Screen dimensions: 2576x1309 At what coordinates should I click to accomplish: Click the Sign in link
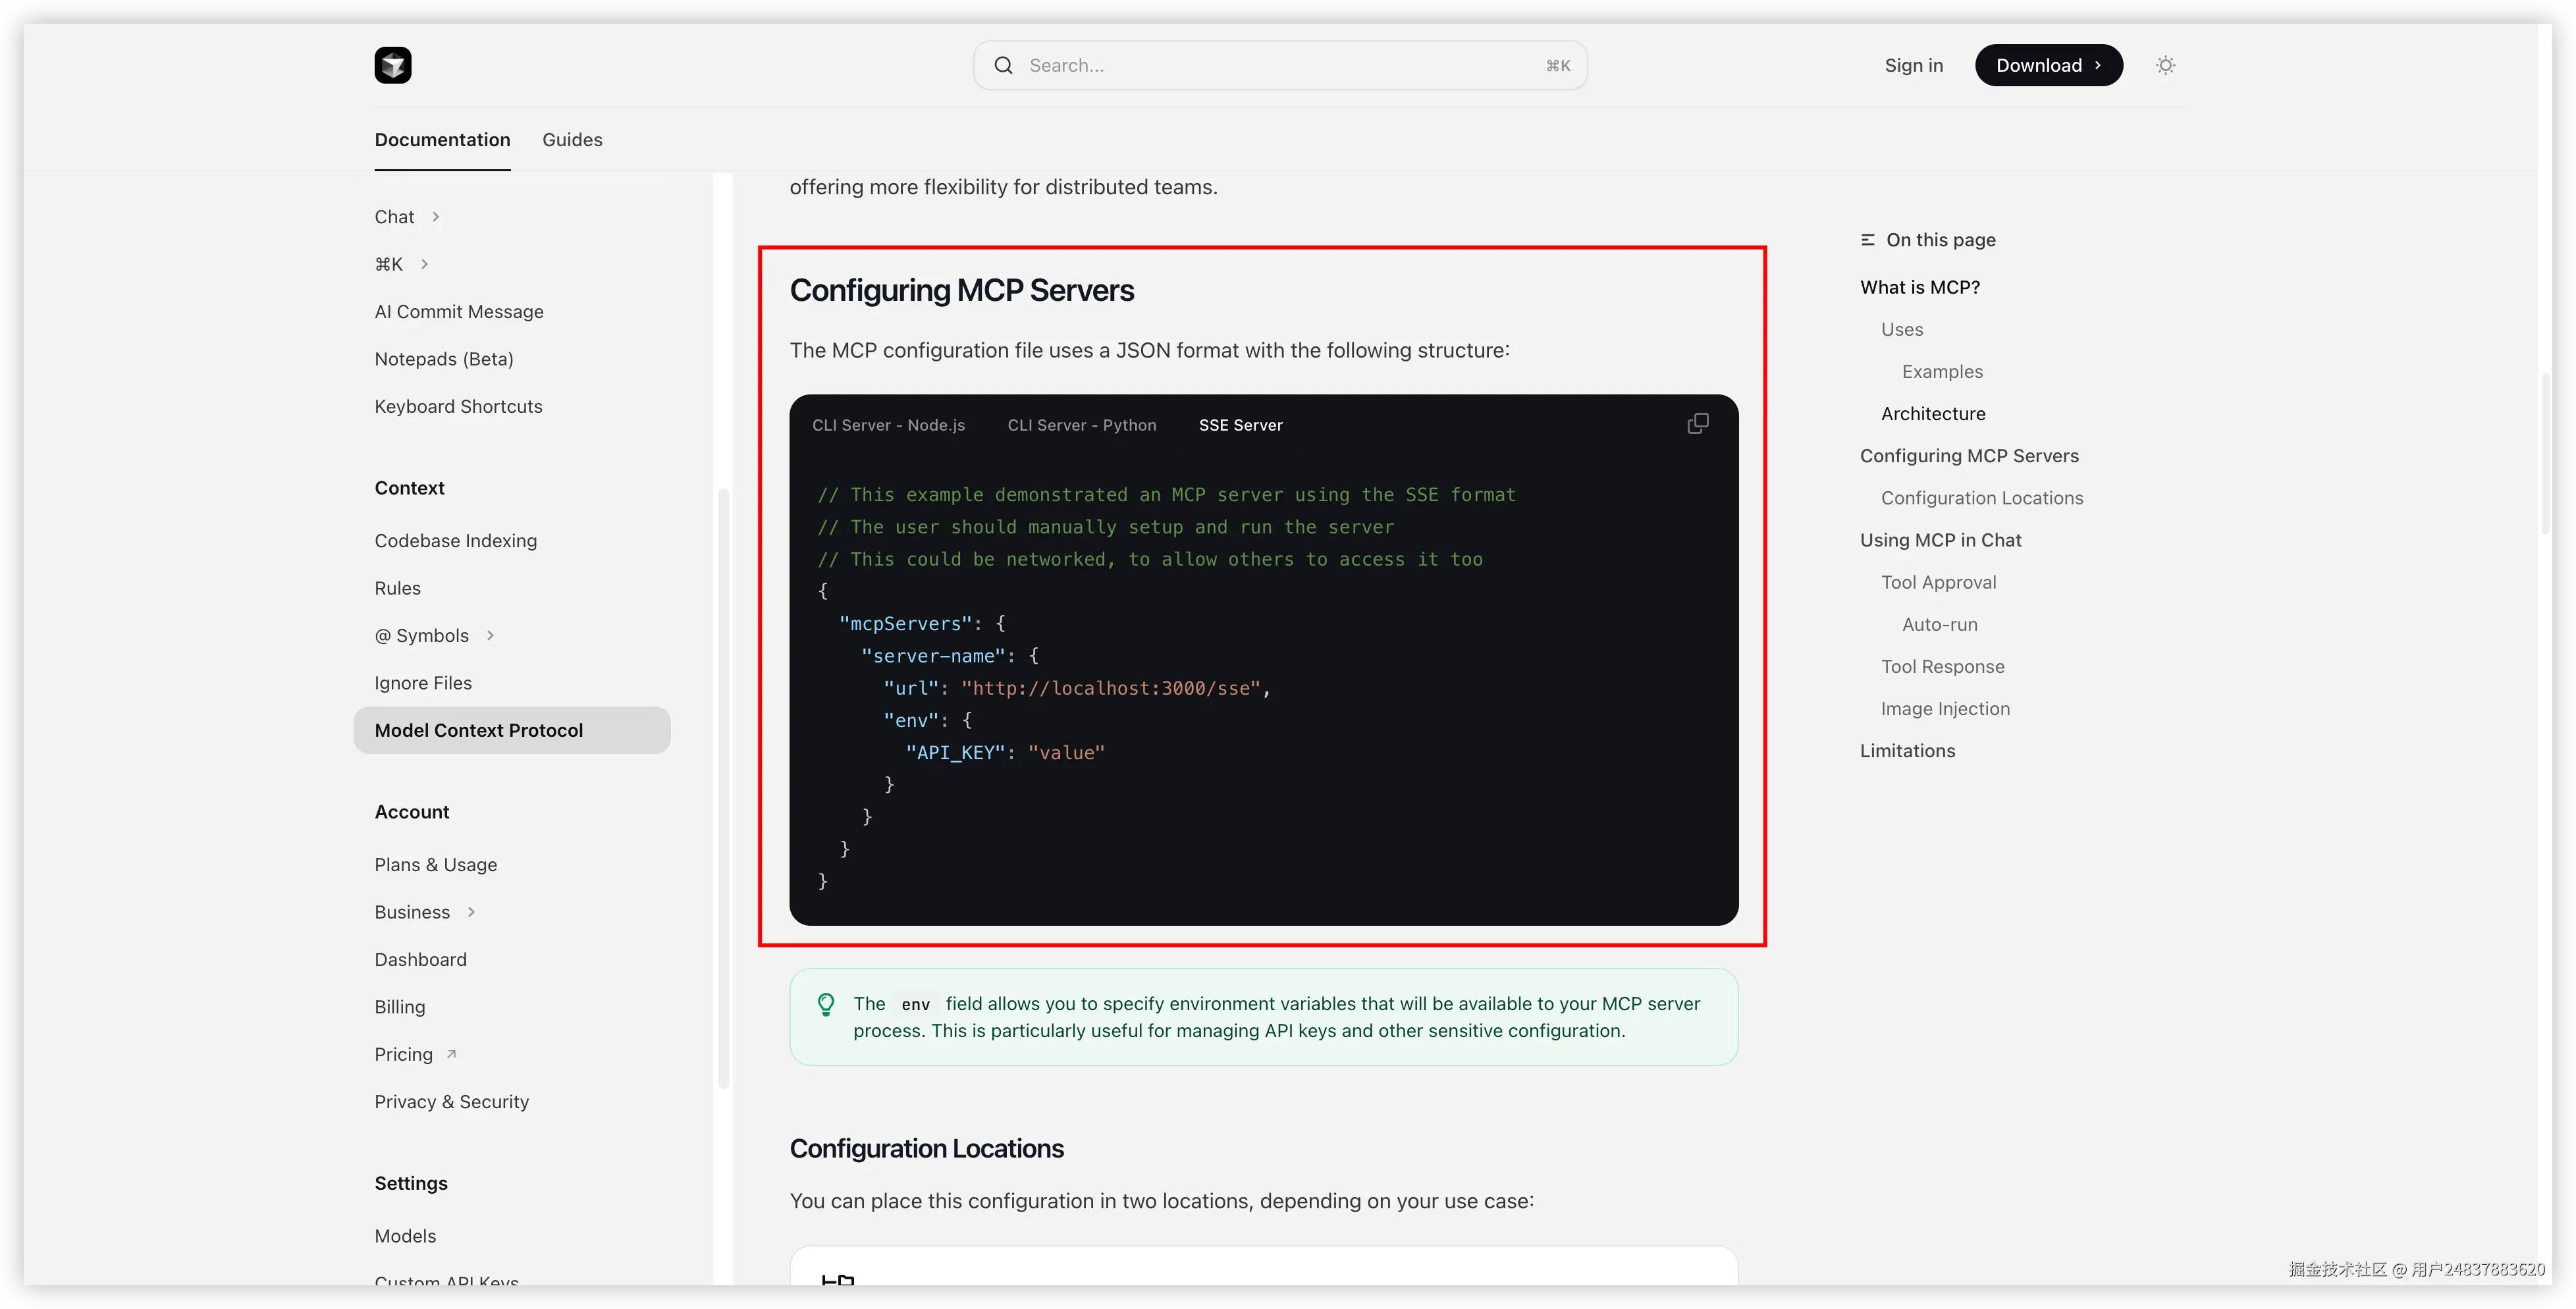[1913, 65]
